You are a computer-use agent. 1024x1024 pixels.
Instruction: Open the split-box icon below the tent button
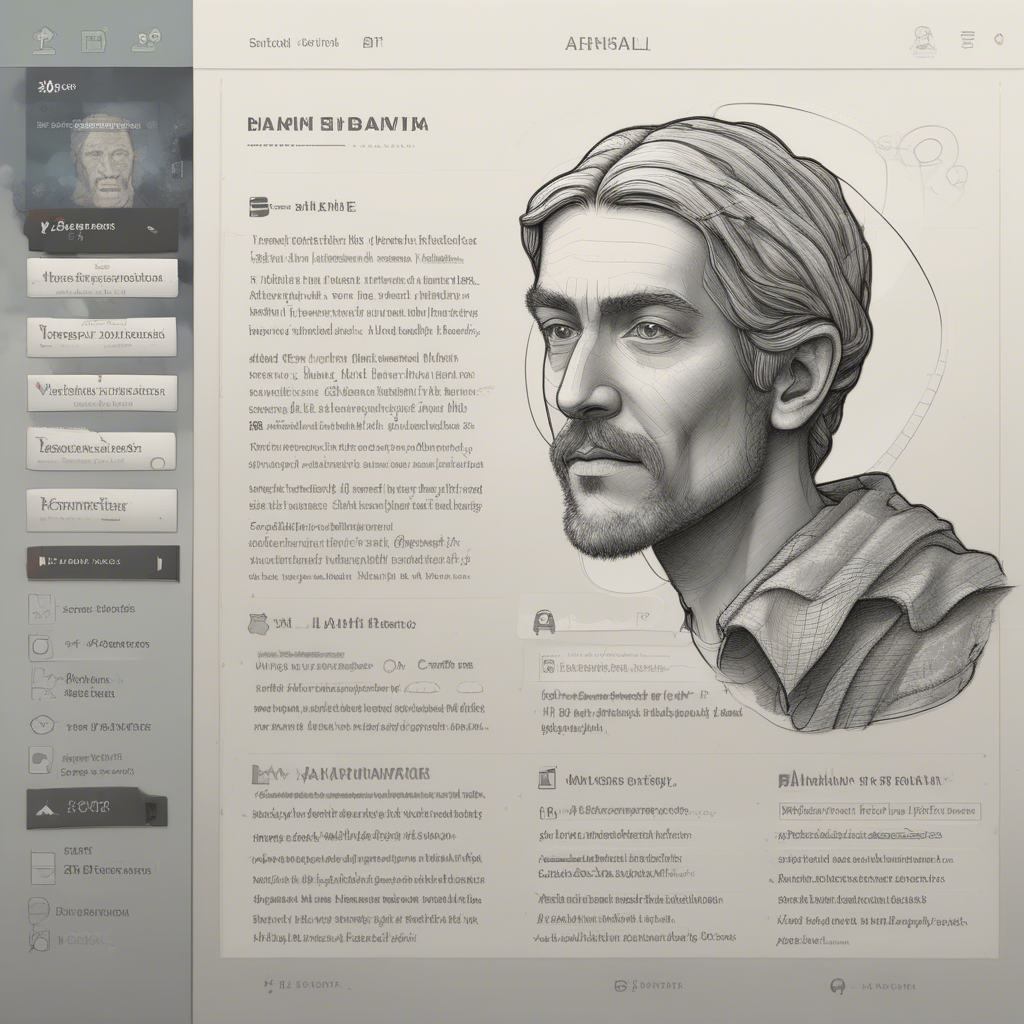click(x=43, y=867)
